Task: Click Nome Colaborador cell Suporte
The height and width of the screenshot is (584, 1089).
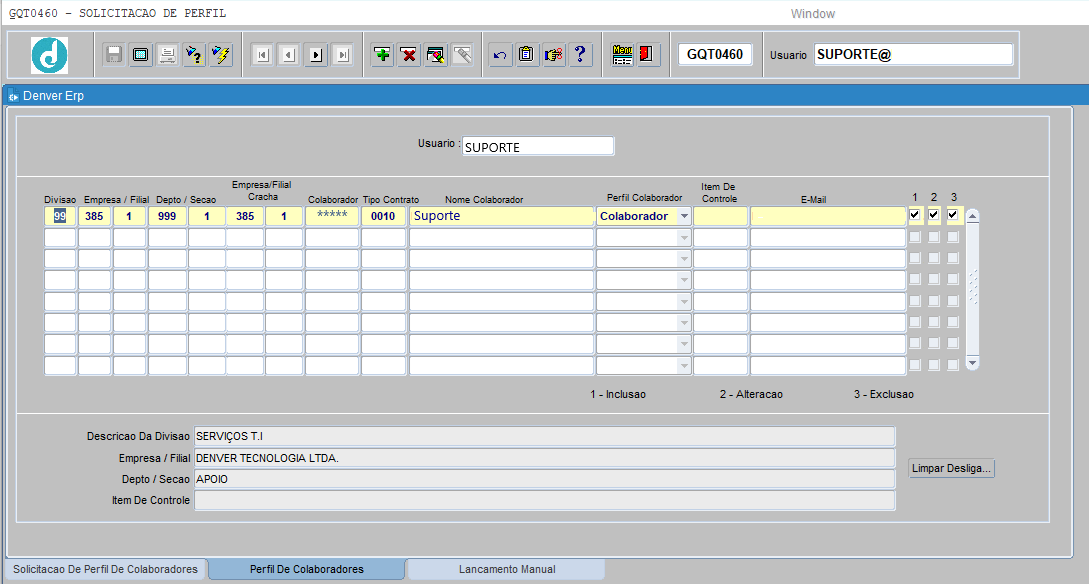Action: (x=501, y=216)
